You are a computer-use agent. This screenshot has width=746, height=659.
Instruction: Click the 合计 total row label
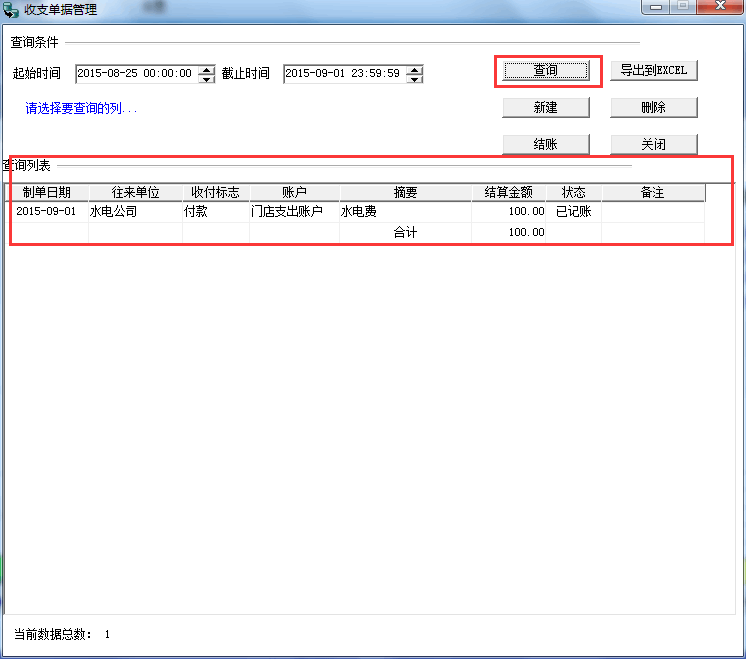click(x=405, y=233)
